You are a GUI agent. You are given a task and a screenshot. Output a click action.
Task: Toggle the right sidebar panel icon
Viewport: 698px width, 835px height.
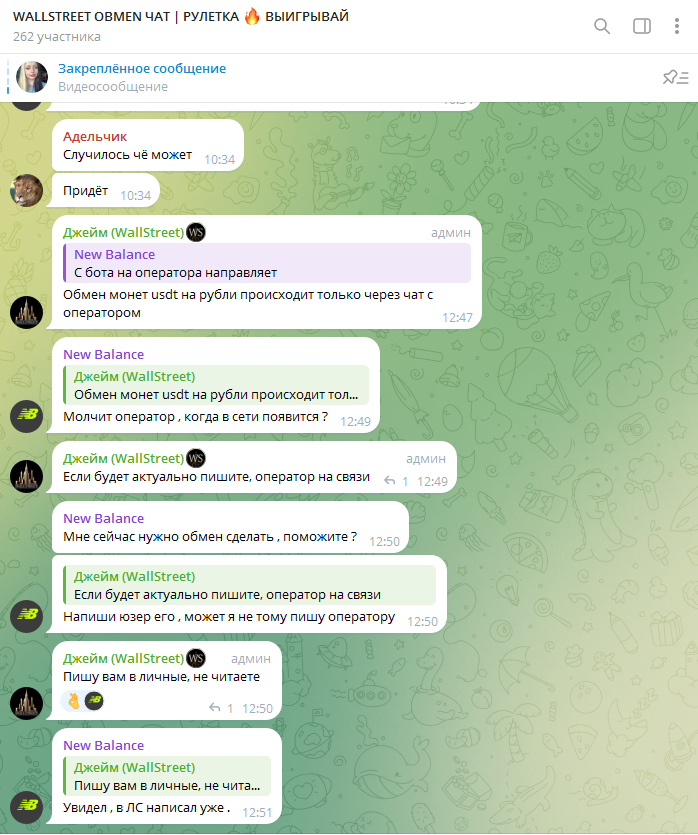(x=642, y=26)
